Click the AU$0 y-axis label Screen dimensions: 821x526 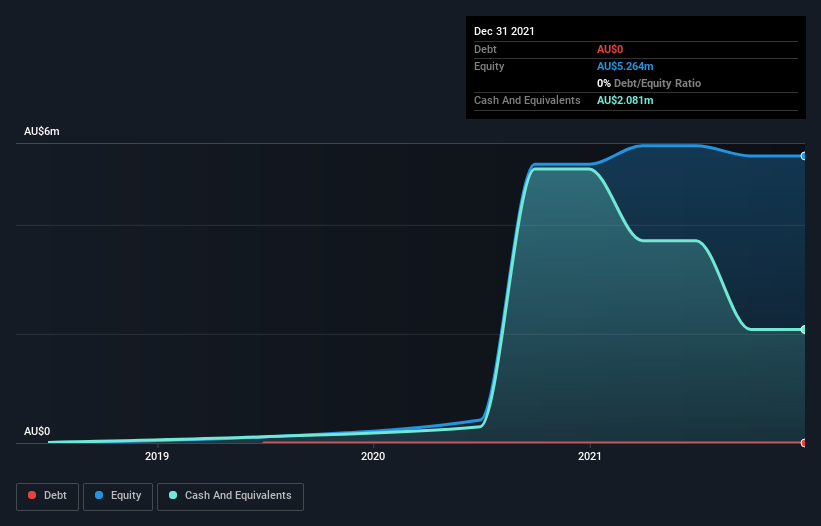pos(37,431)
